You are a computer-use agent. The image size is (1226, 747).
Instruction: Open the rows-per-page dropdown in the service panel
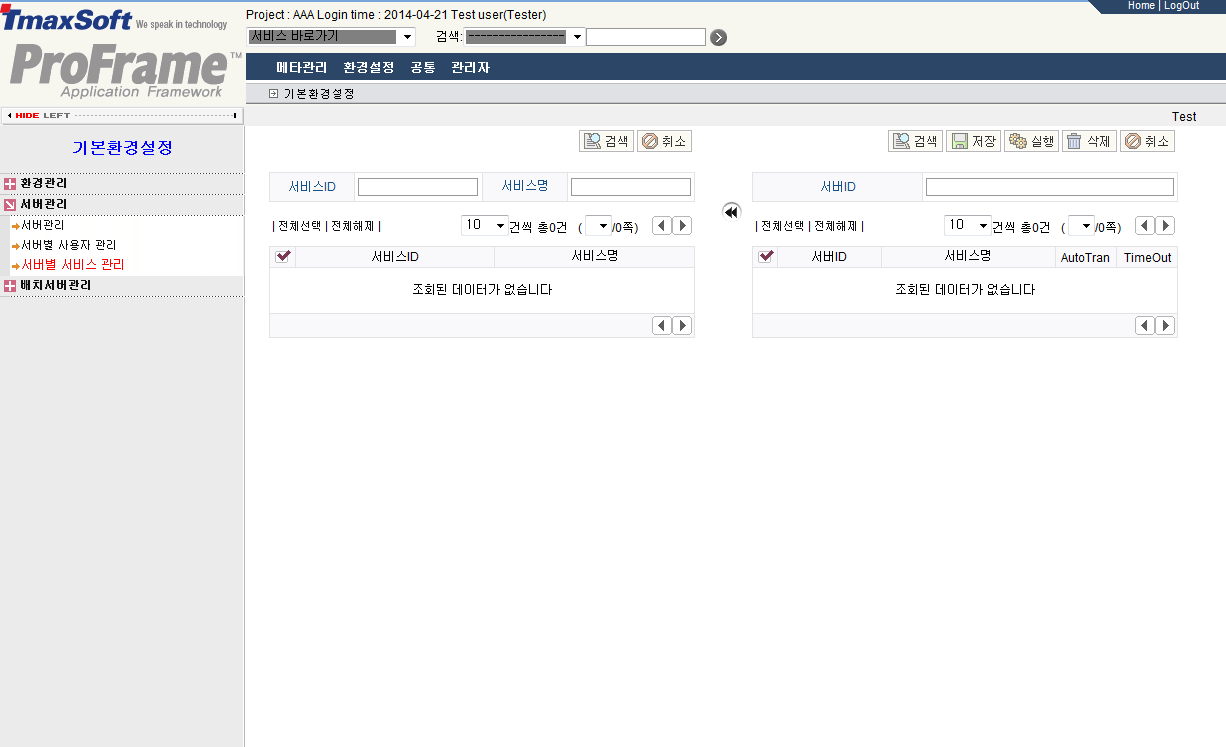point(485,226)
